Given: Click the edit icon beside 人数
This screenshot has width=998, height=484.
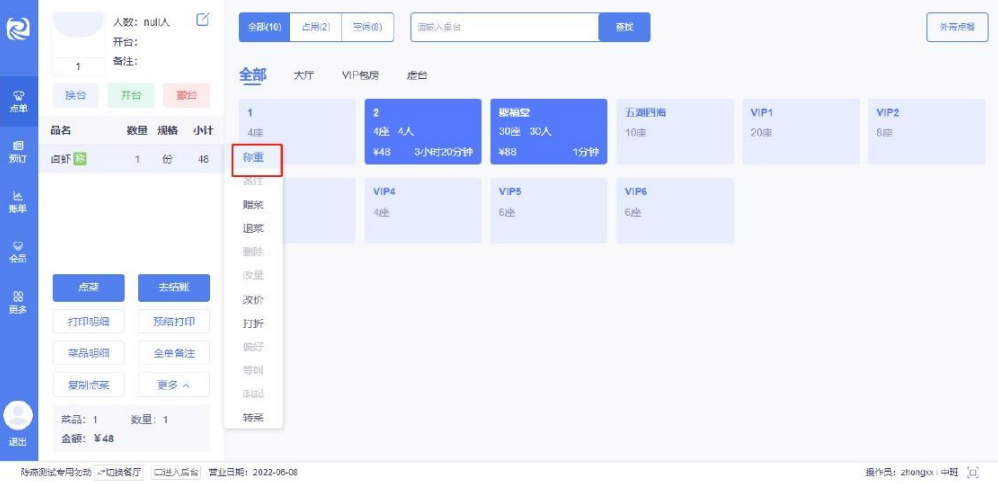Looking at the screenshot, I should click(x=203, y=19).
